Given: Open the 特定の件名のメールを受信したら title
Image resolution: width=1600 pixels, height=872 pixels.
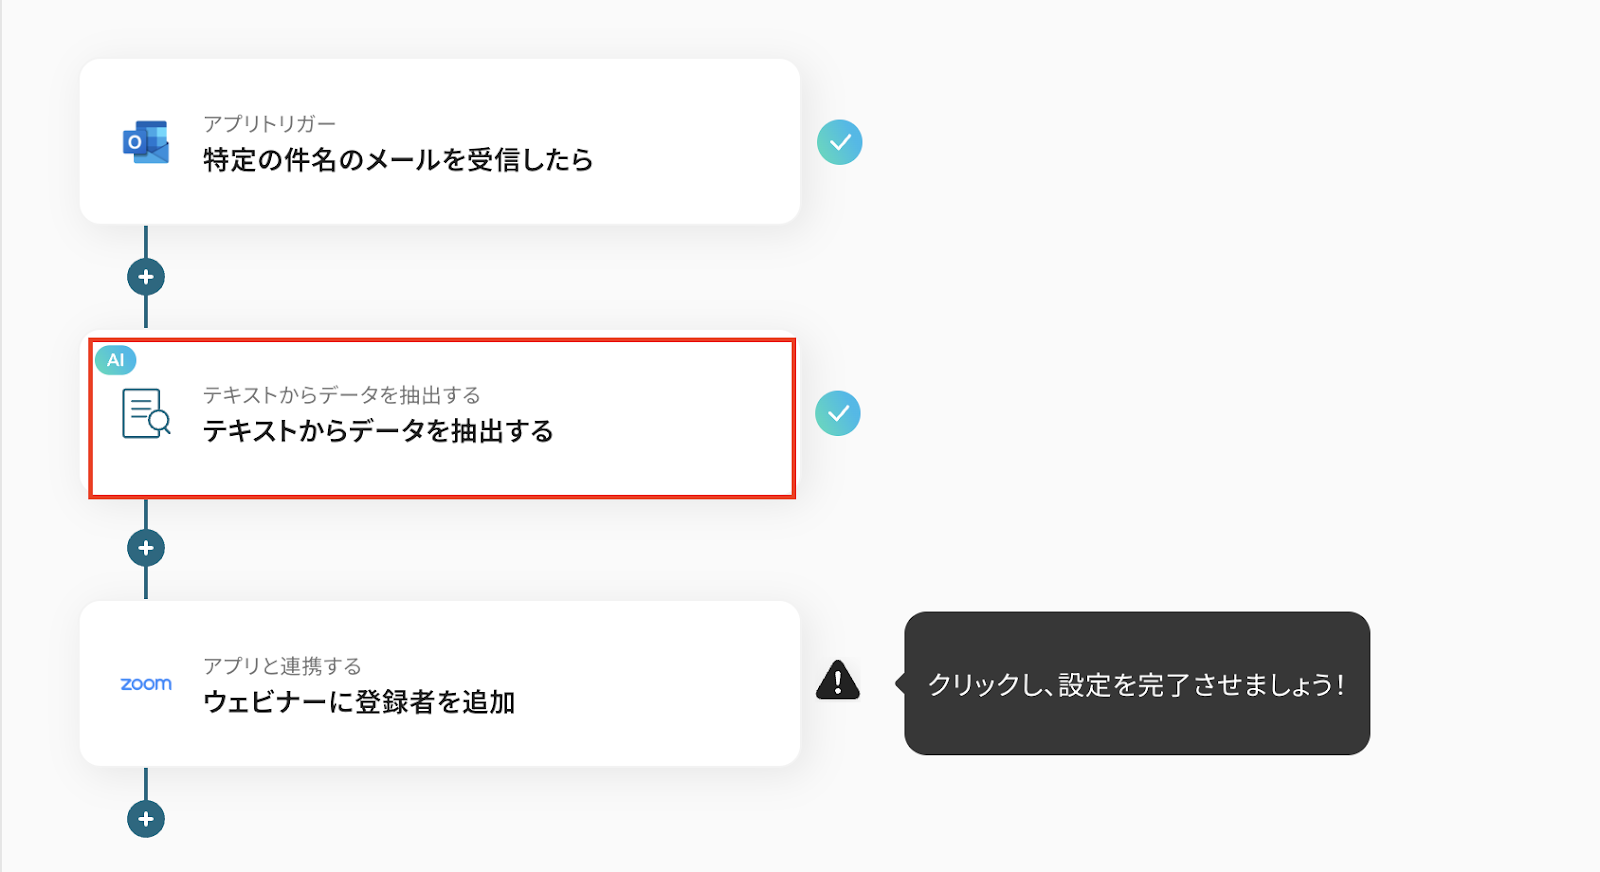Looking at the screenshot, I should (x=398, y=160).
